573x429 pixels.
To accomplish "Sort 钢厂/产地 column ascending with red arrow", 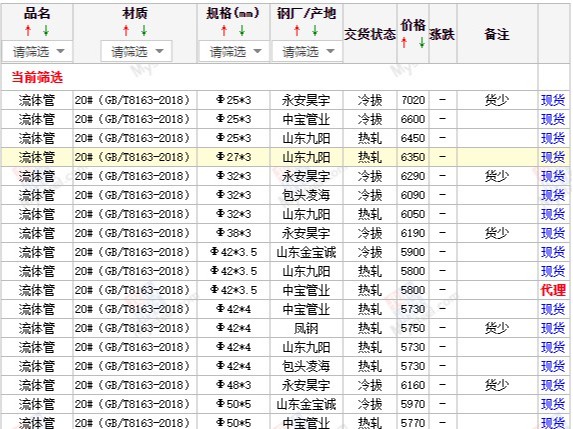I will click(297, 31).
